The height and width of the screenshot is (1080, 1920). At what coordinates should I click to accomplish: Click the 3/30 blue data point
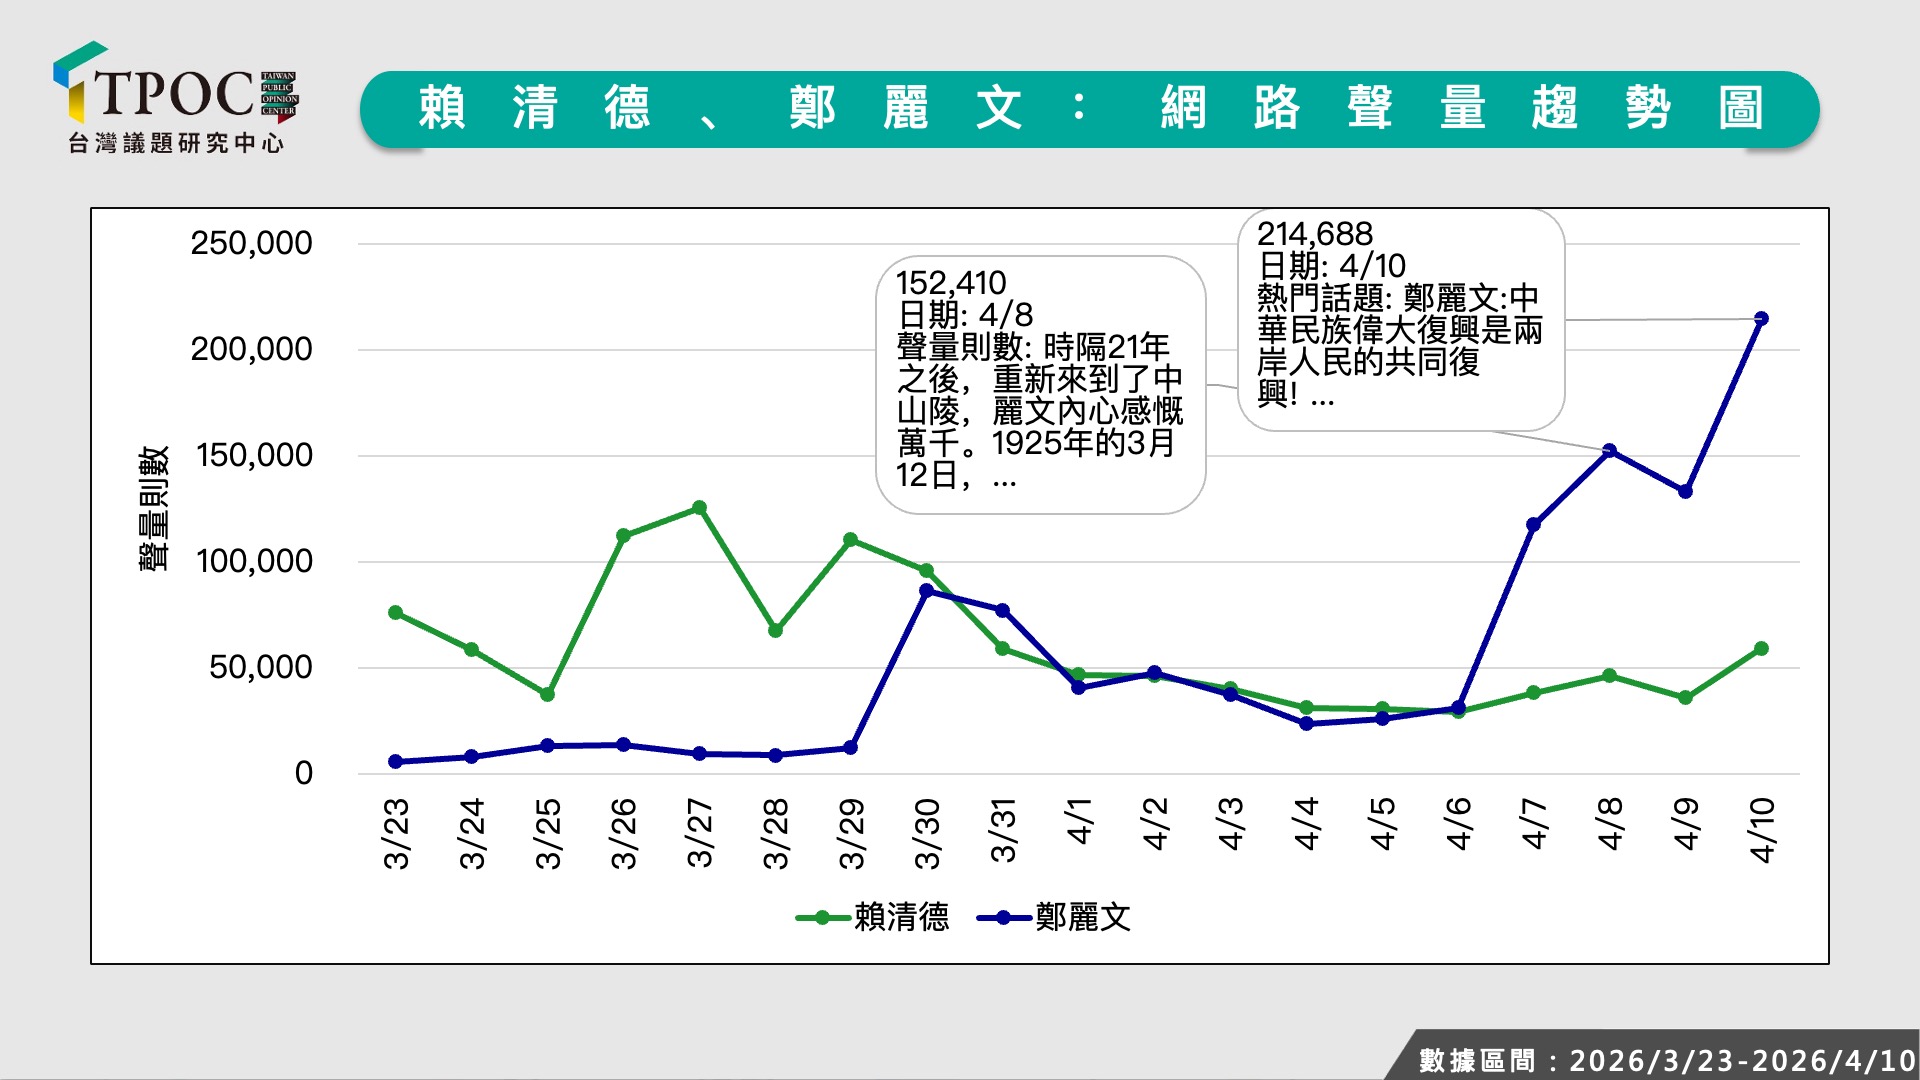pyautogui.click(x=926, y=591)
